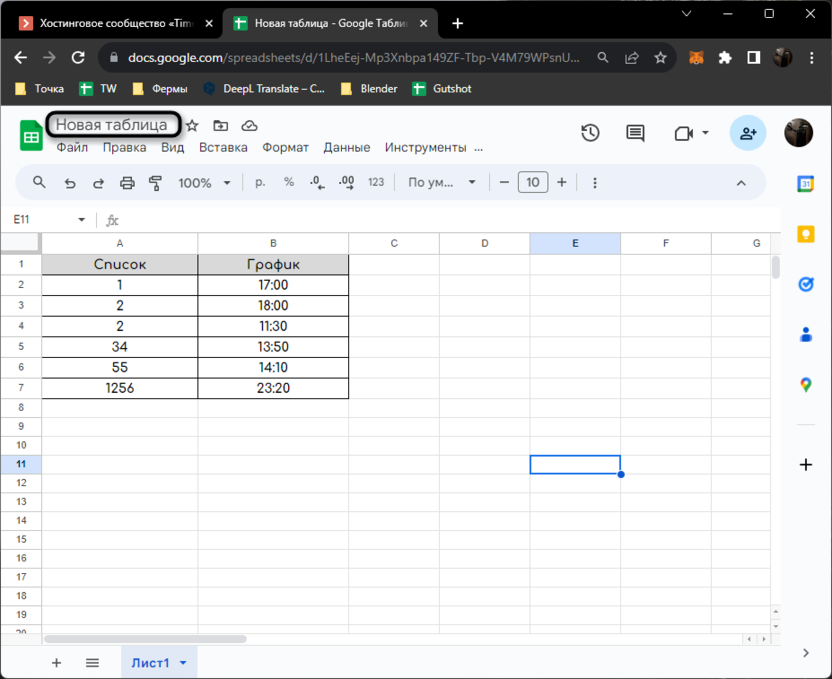This screenshot has height=679, width=832.
Task: Click the share button with person icon
Action: tap(747, 133)
